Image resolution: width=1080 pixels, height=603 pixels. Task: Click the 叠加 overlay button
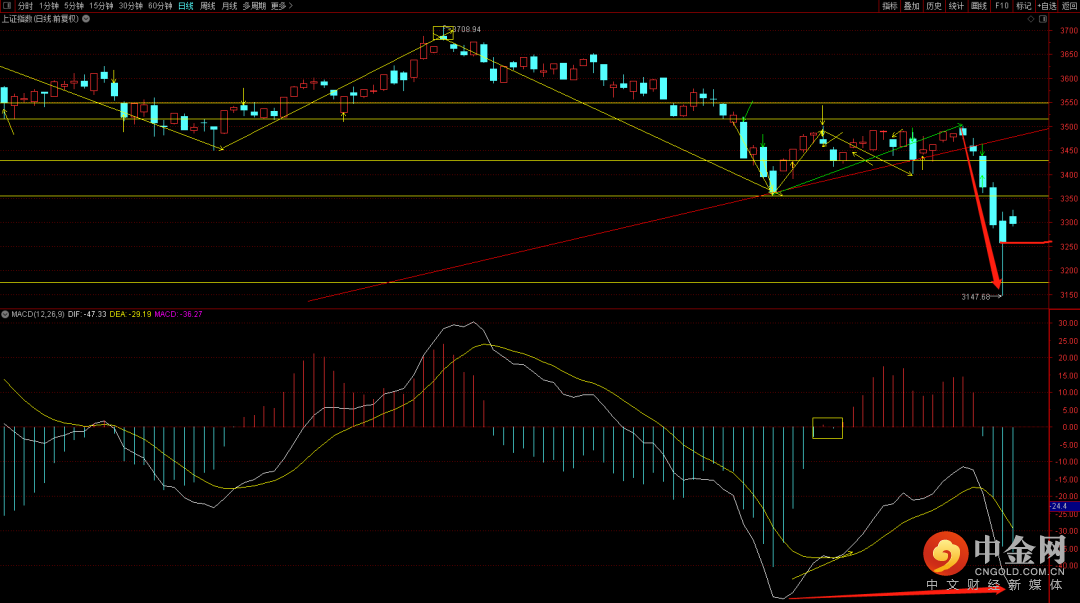coord(911,6)
